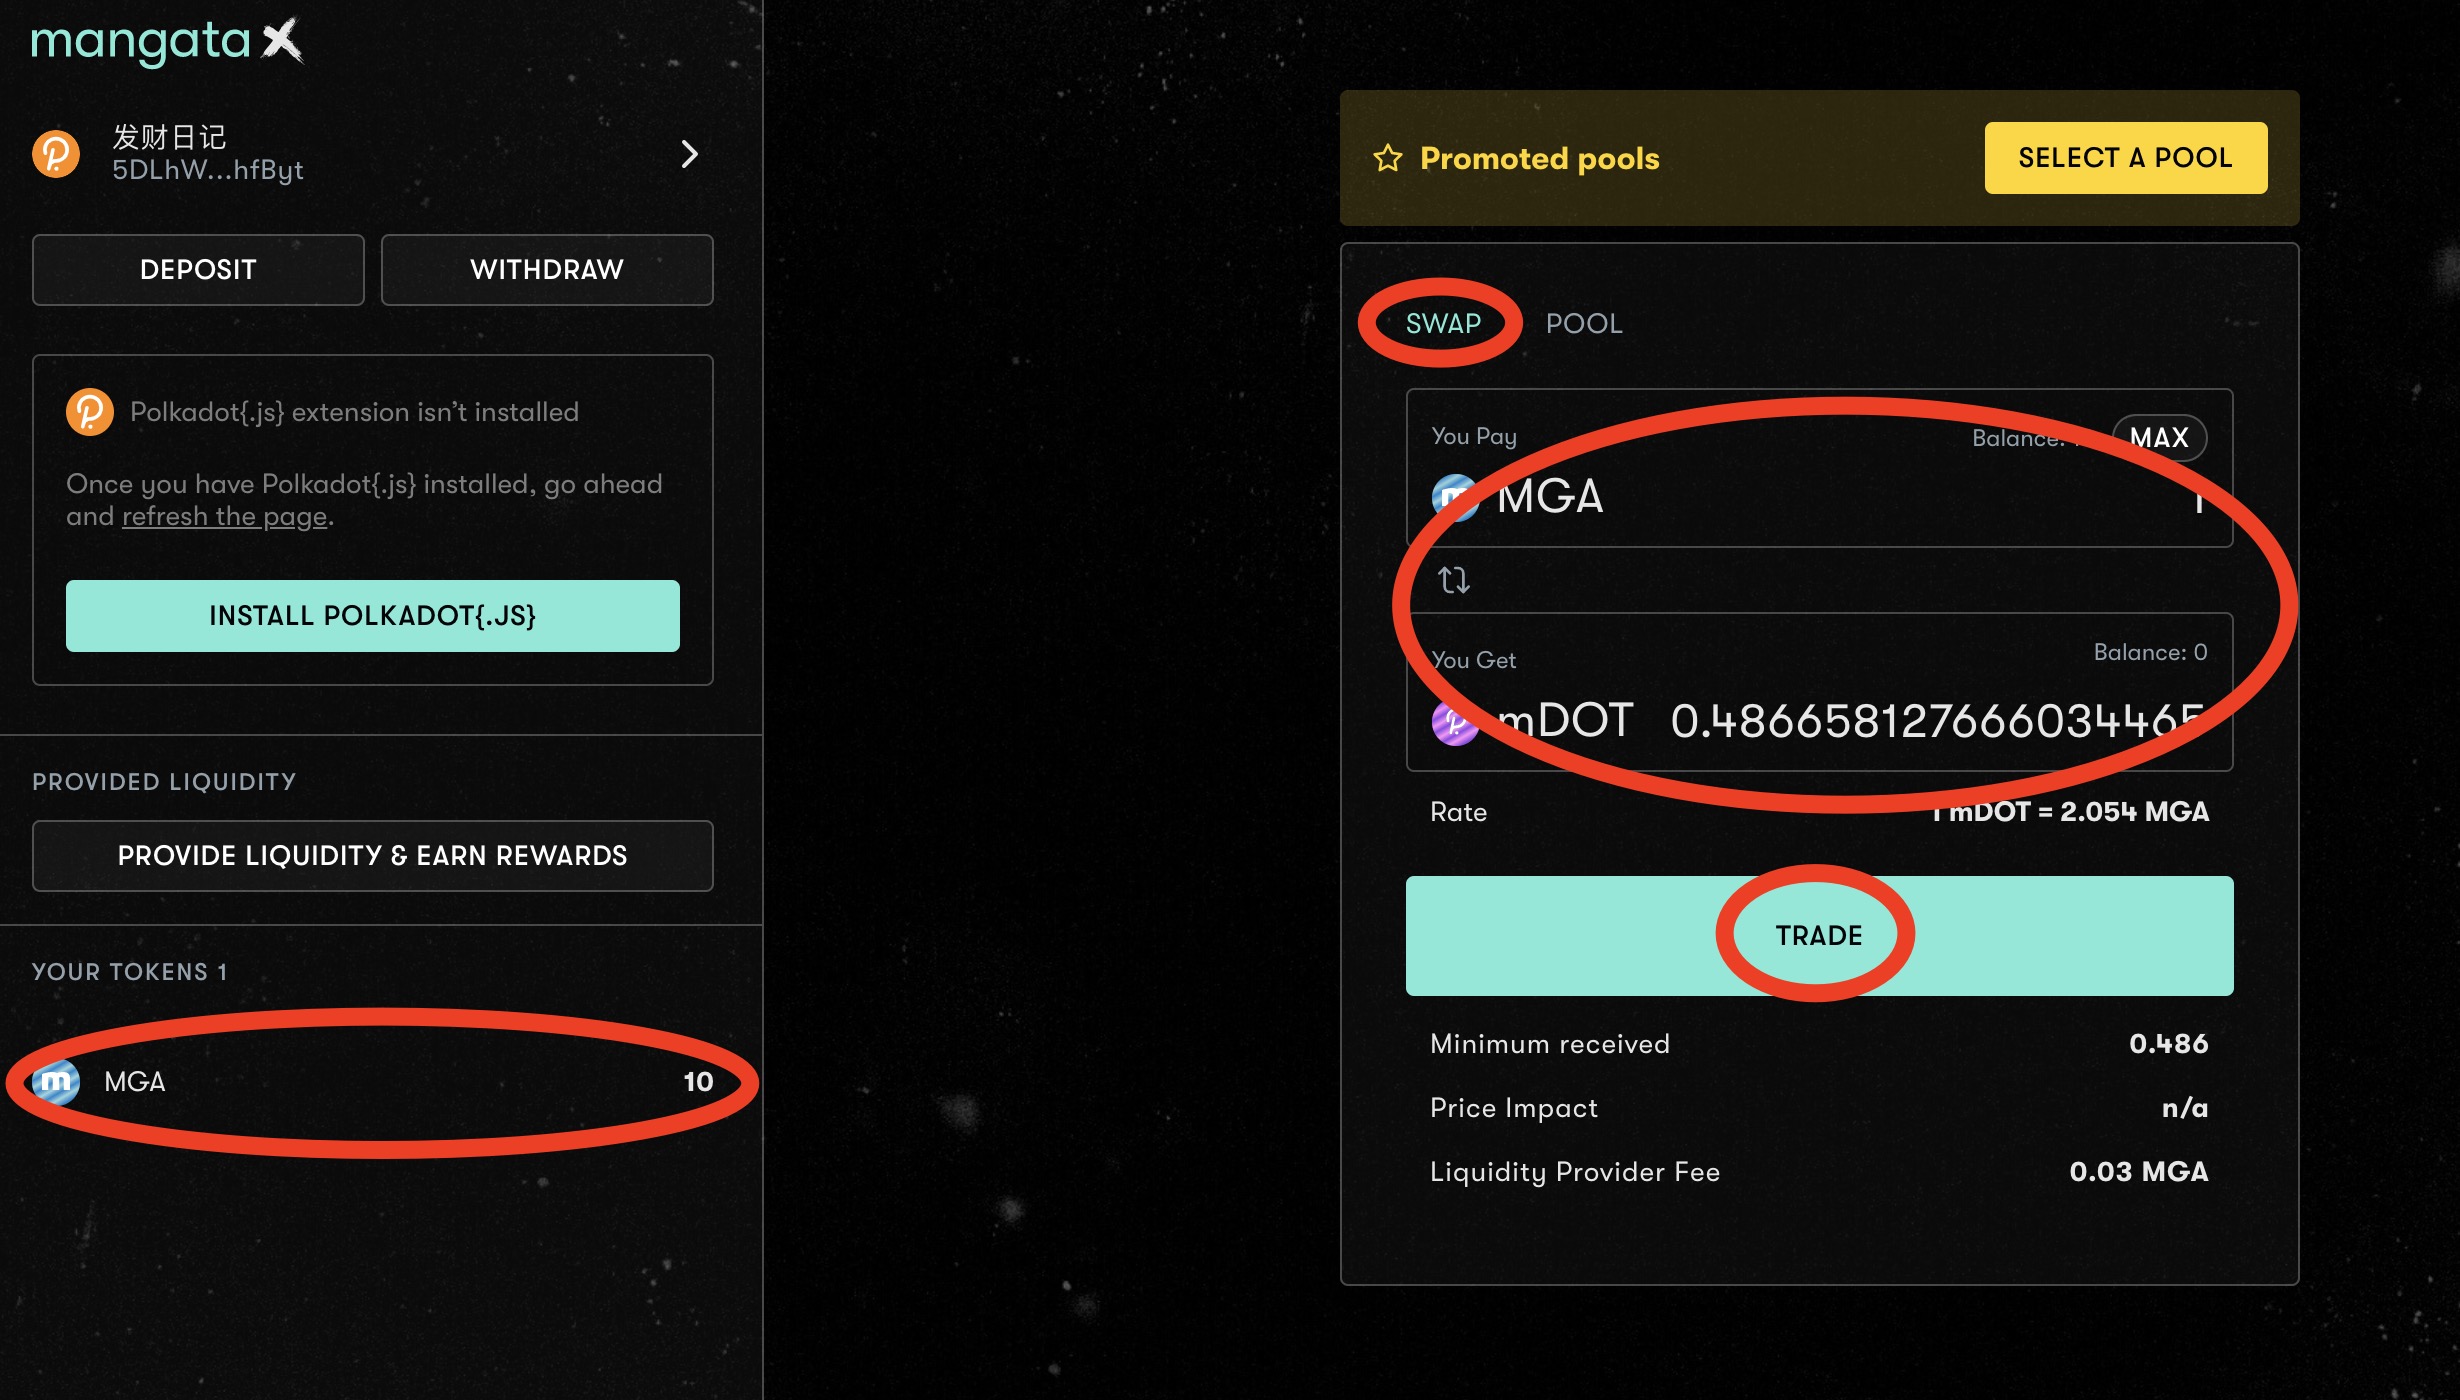Expand account details with the chevron arrow
The width and height of the screenshot is (2460, 1400).
[x=689, y=154]
